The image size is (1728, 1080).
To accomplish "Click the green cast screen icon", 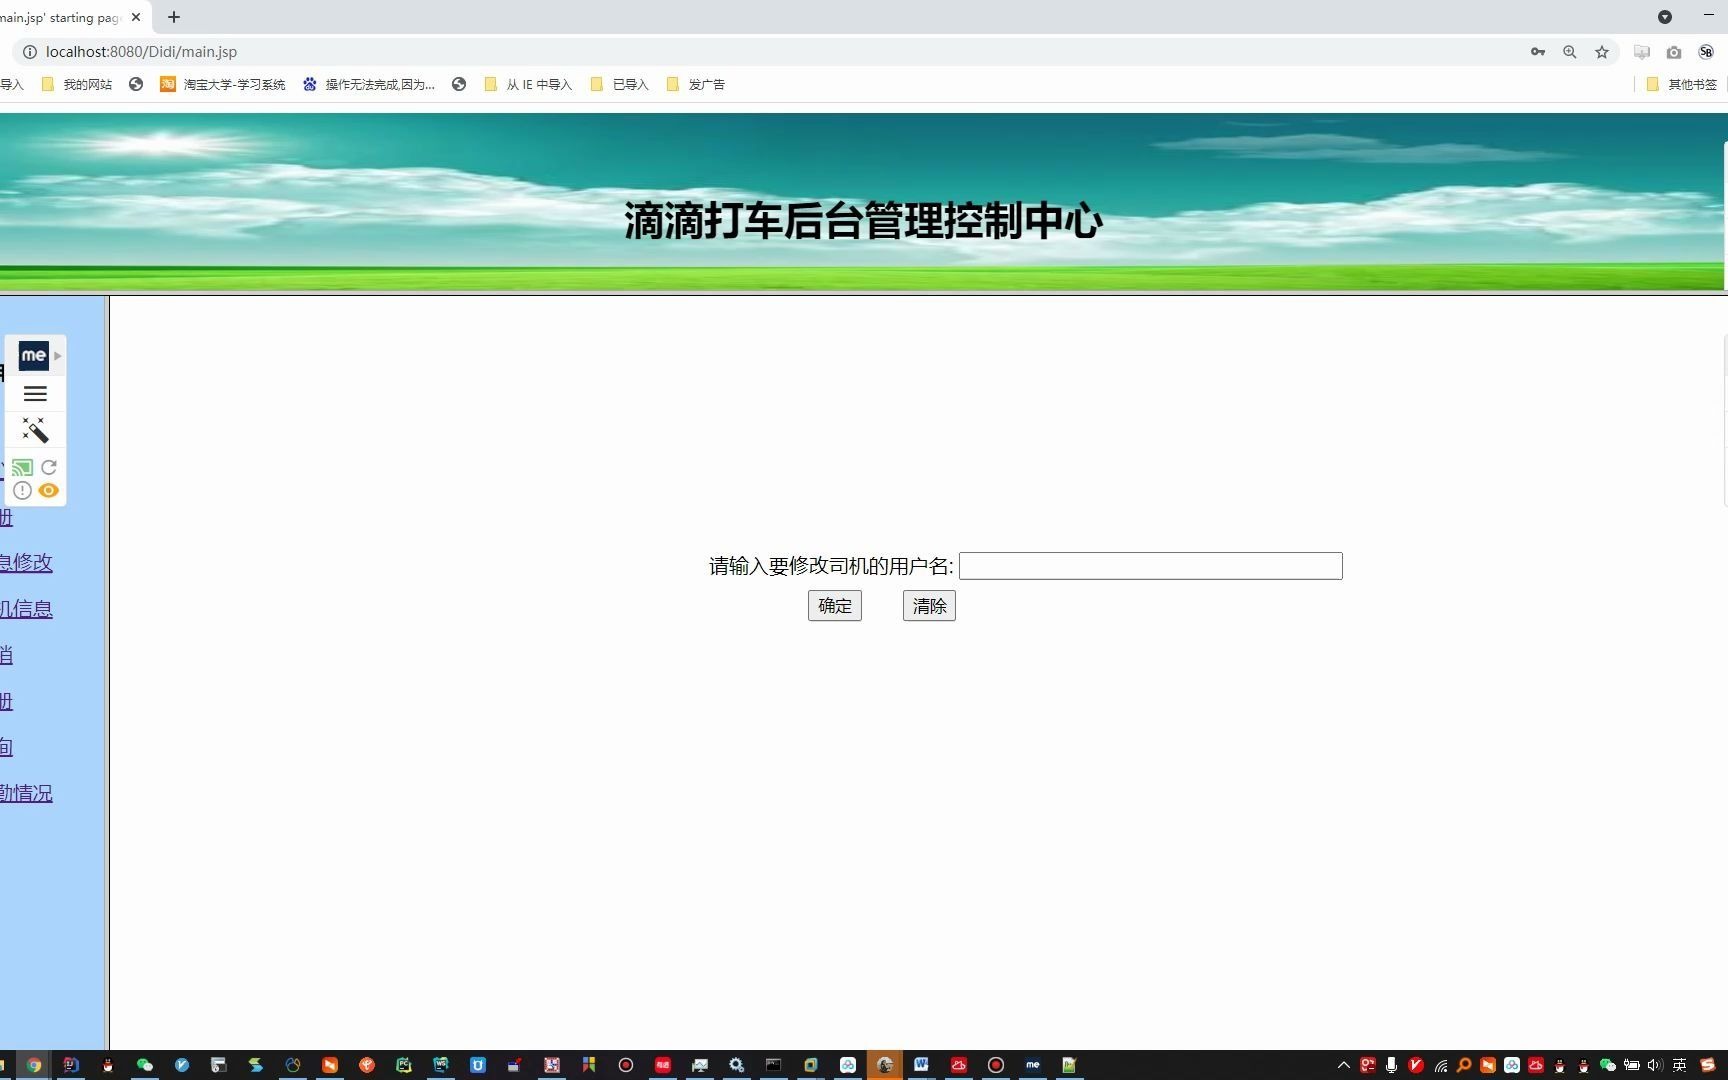I will point(23,467).
